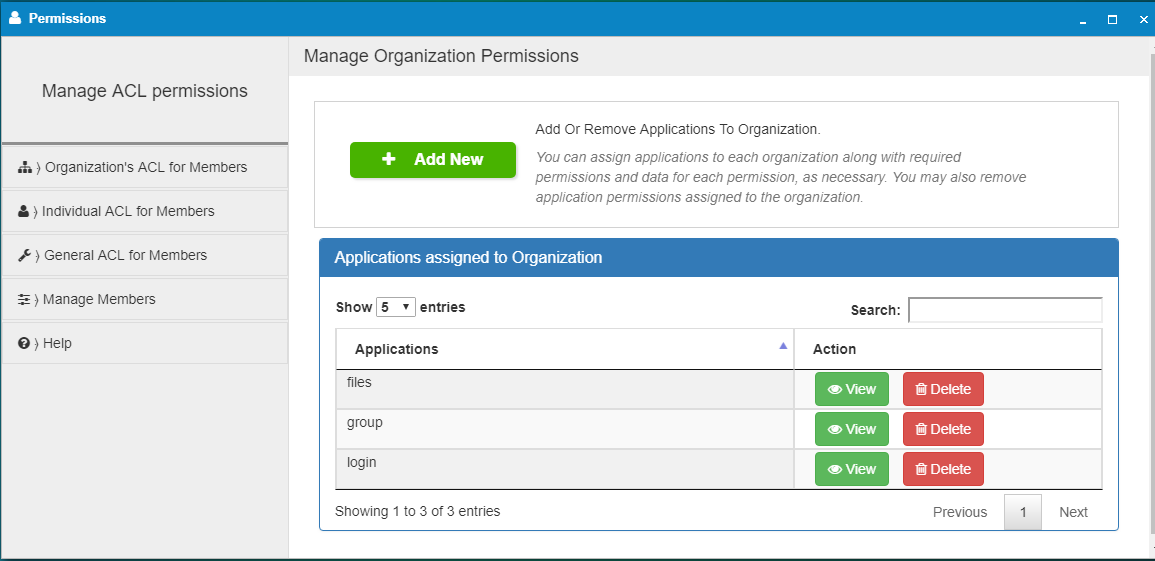
Task: View the files application permissions
Action: pyautogui.click(x=851, y=389)
